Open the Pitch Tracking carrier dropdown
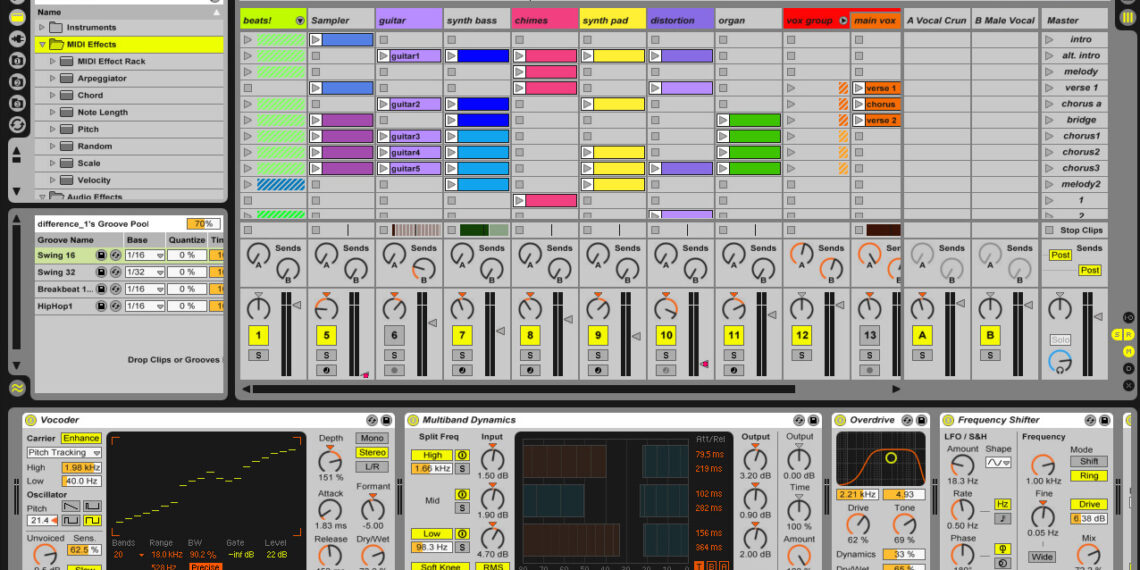Image resolution: width=1140 pixels, height=570 pixels. pyautogui.click(x=64, y=452)
